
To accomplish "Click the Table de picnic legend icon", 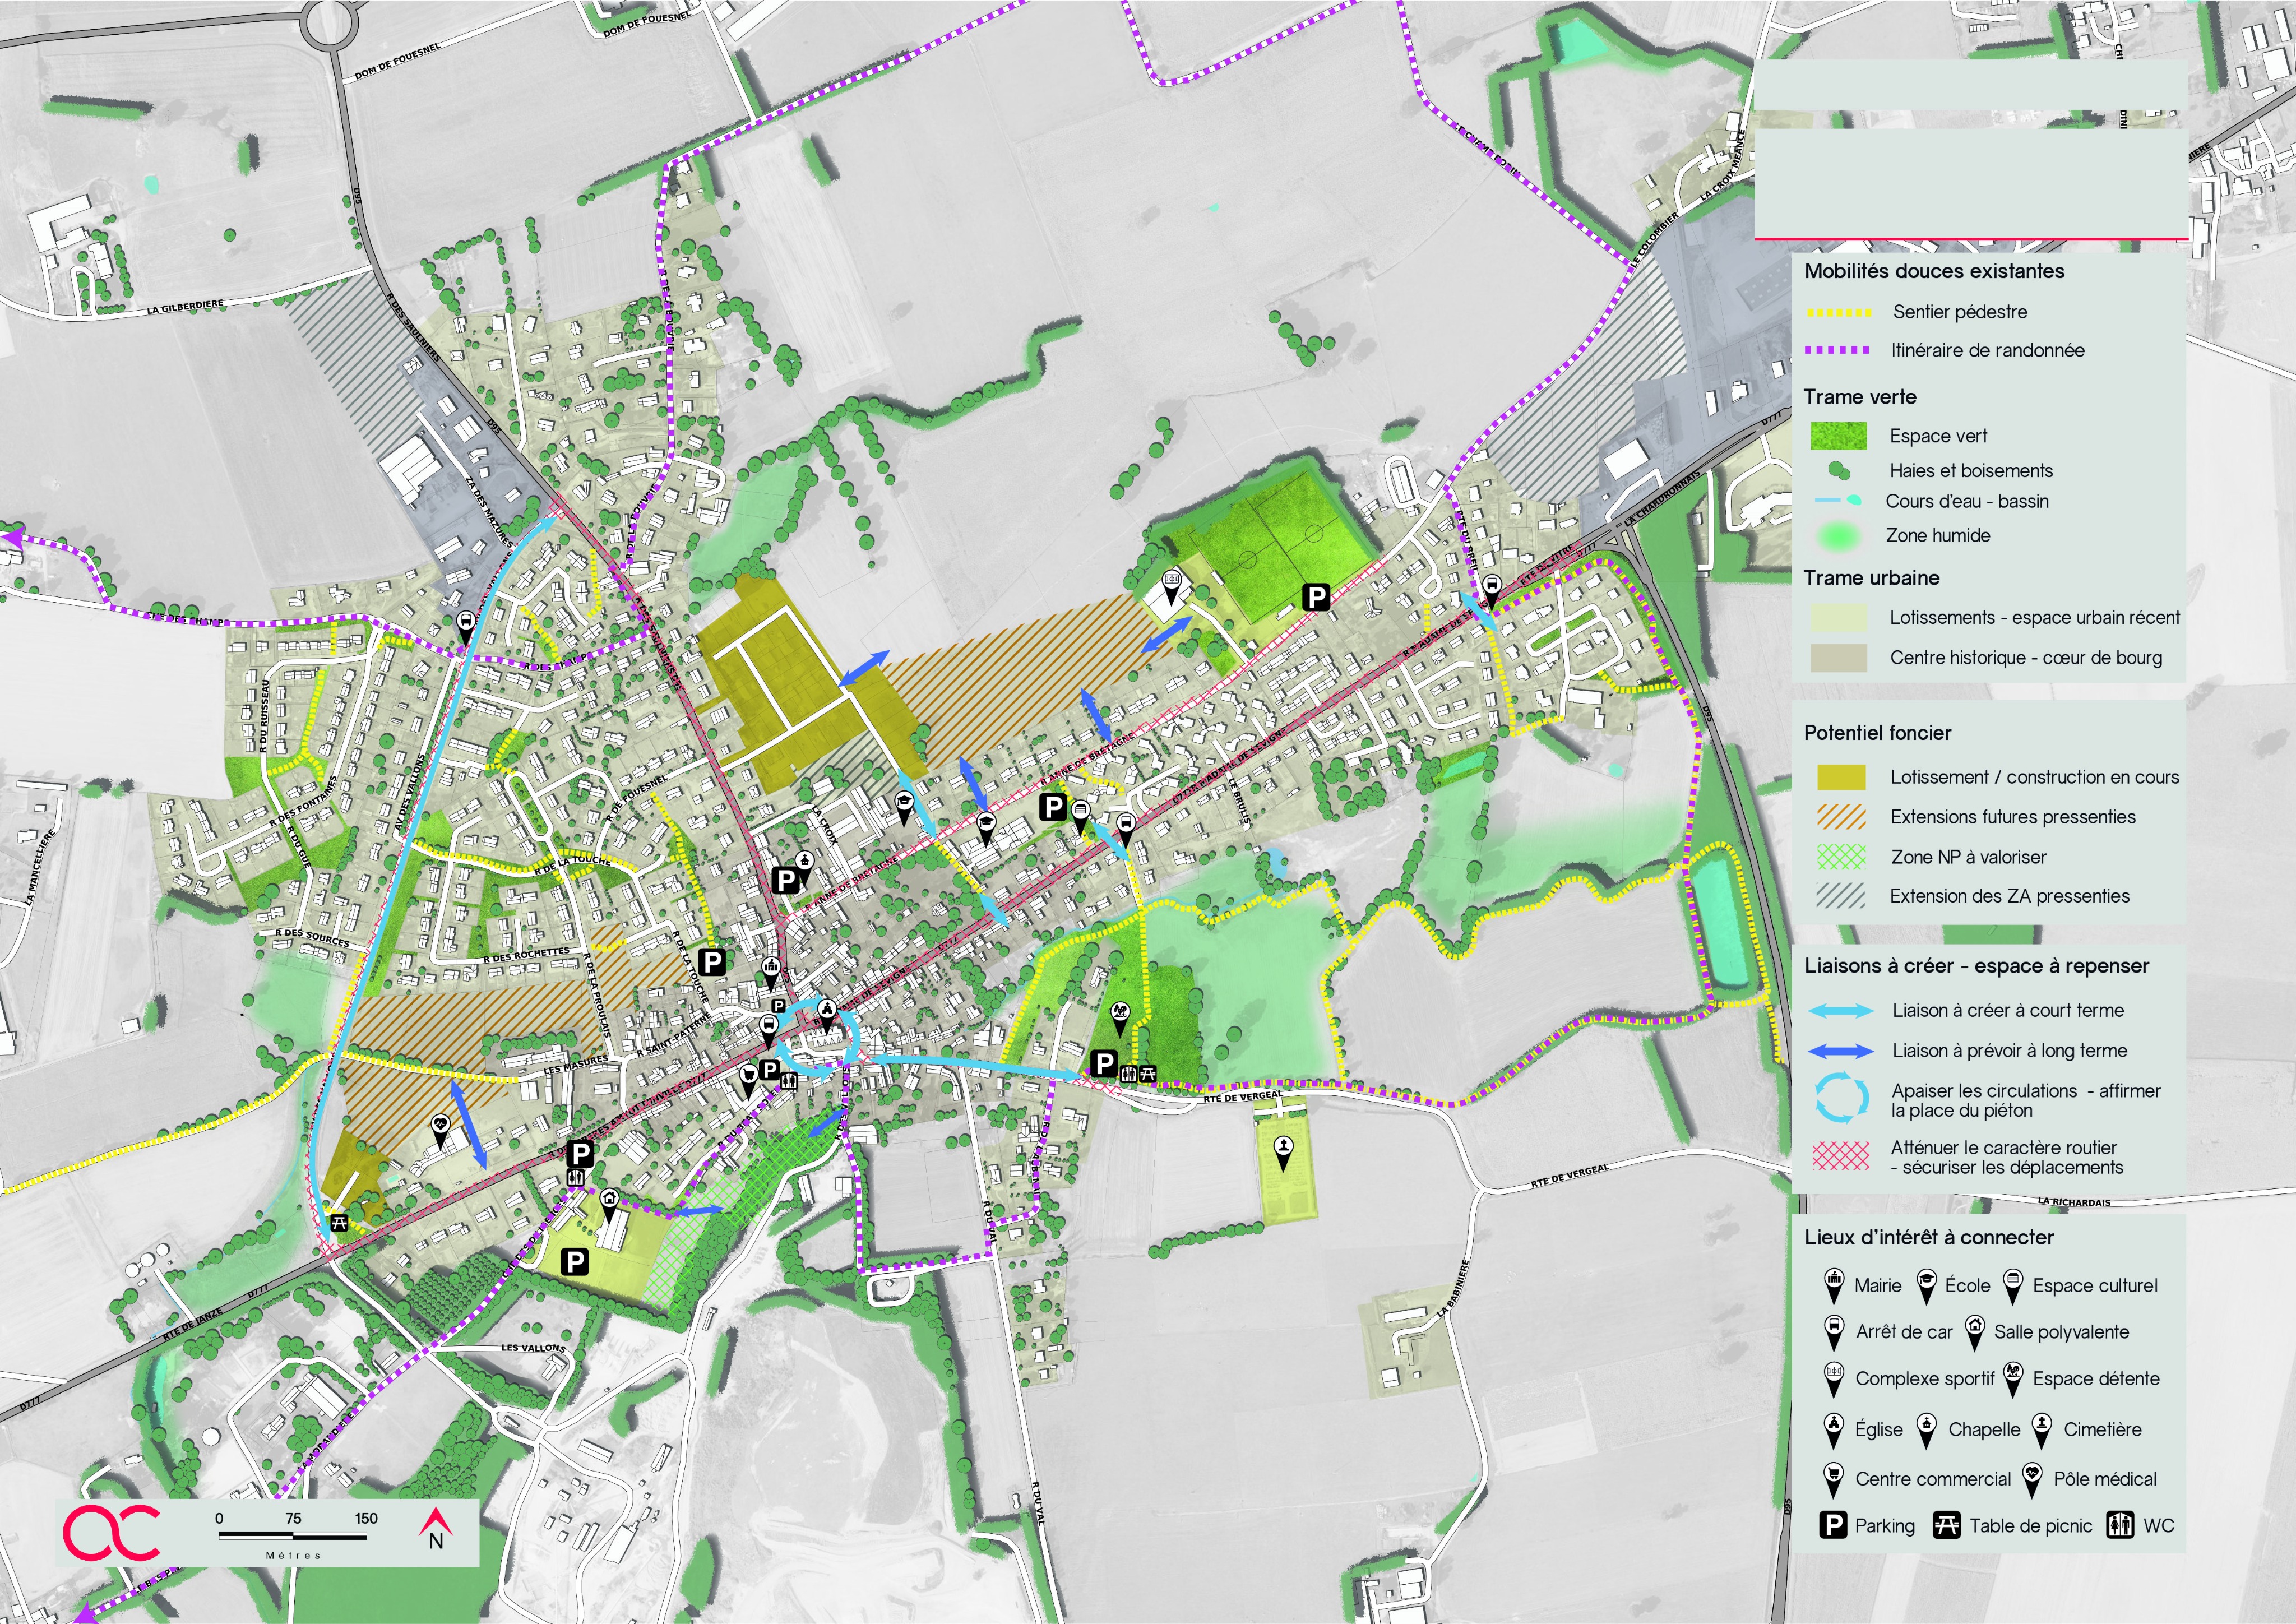I will pos(1946,1525).
